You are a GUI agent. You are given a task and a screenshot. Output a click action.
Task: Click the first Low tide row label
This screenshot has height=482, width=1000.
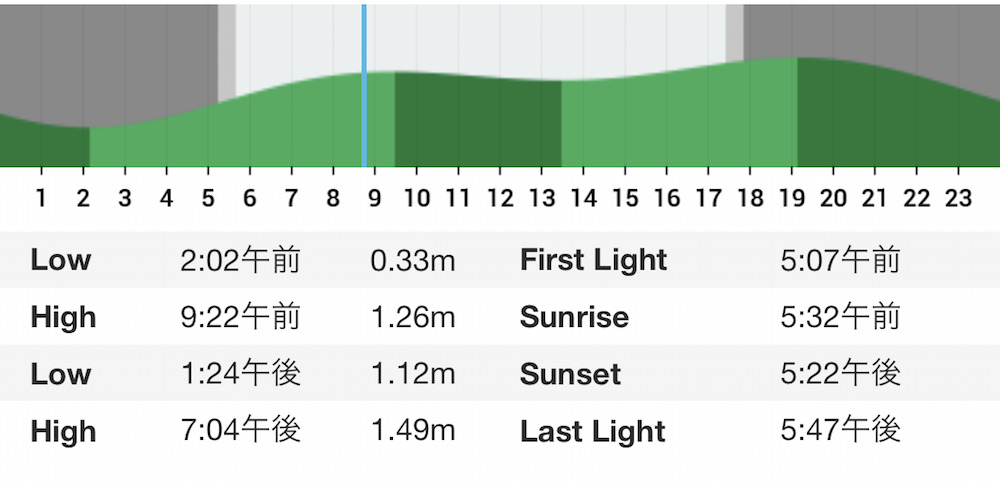61,260
